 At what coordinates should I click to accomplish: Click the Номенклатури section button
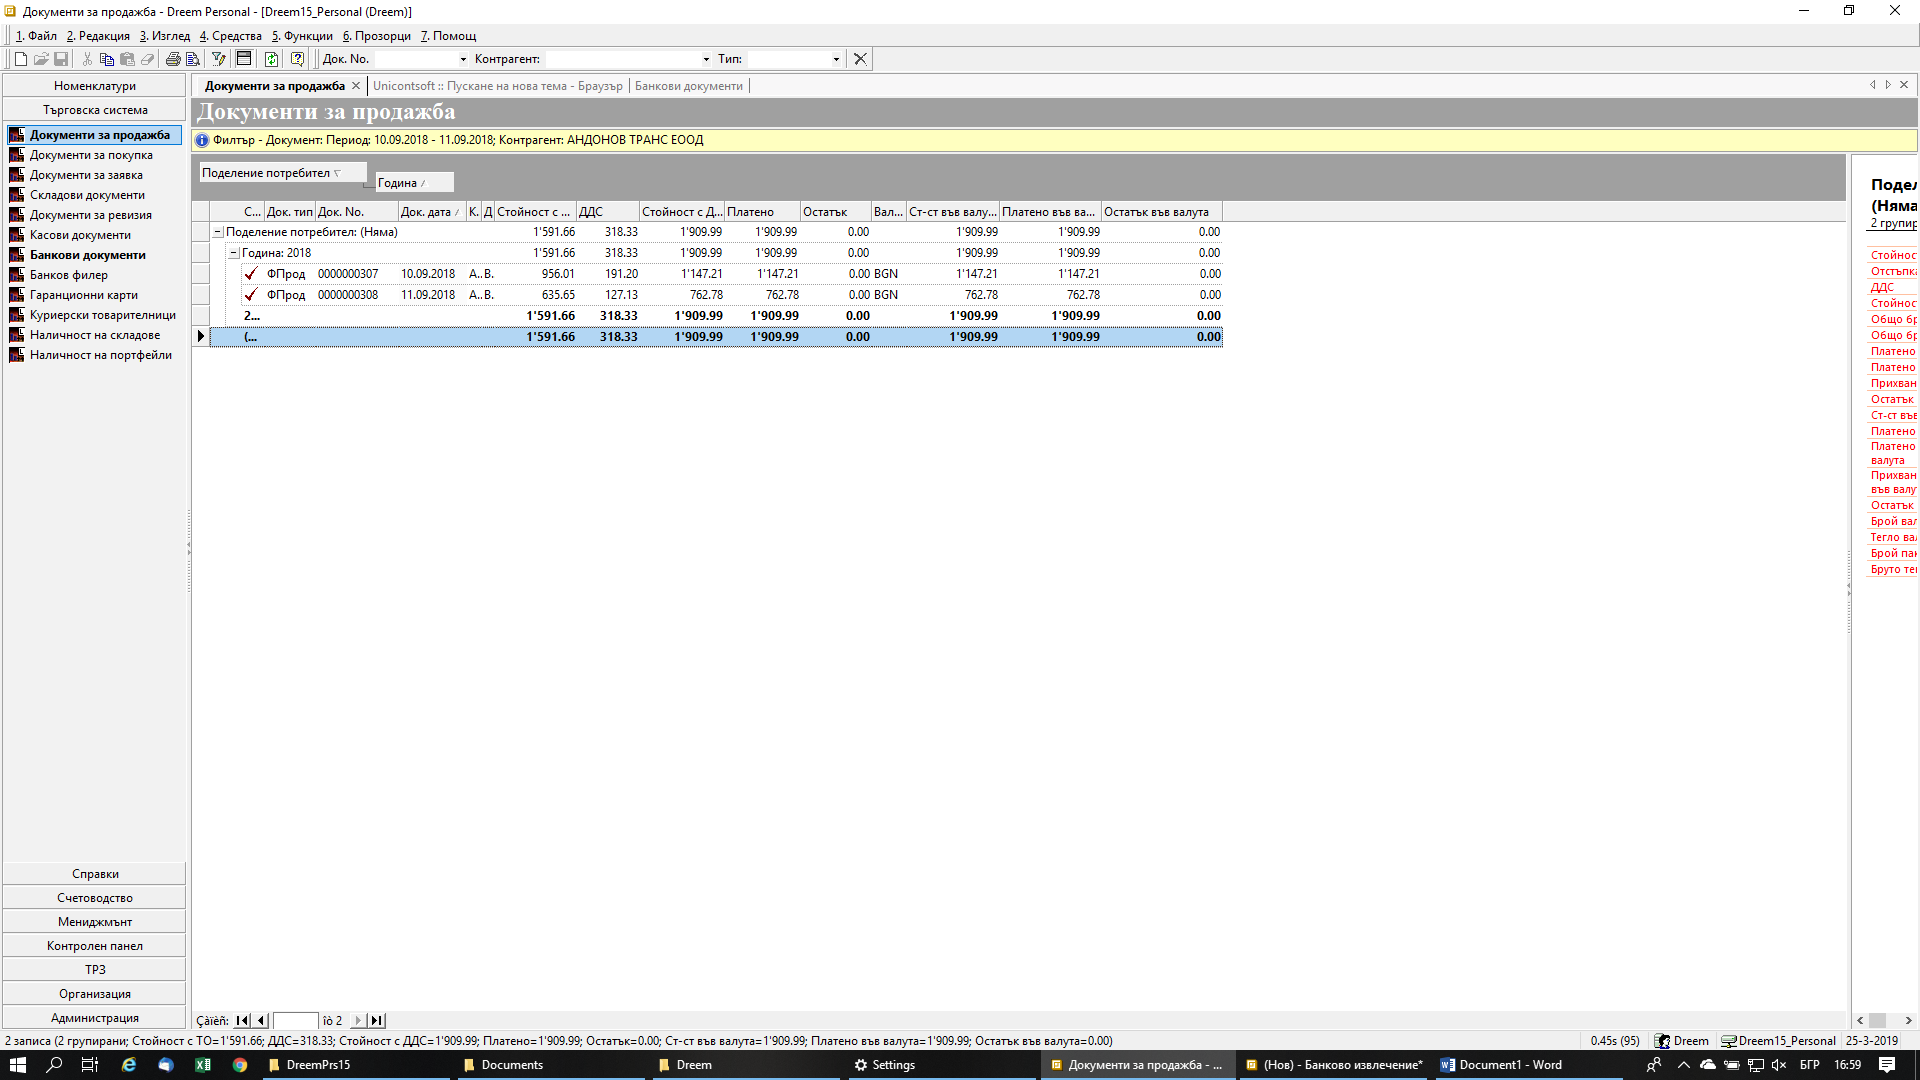95,86
